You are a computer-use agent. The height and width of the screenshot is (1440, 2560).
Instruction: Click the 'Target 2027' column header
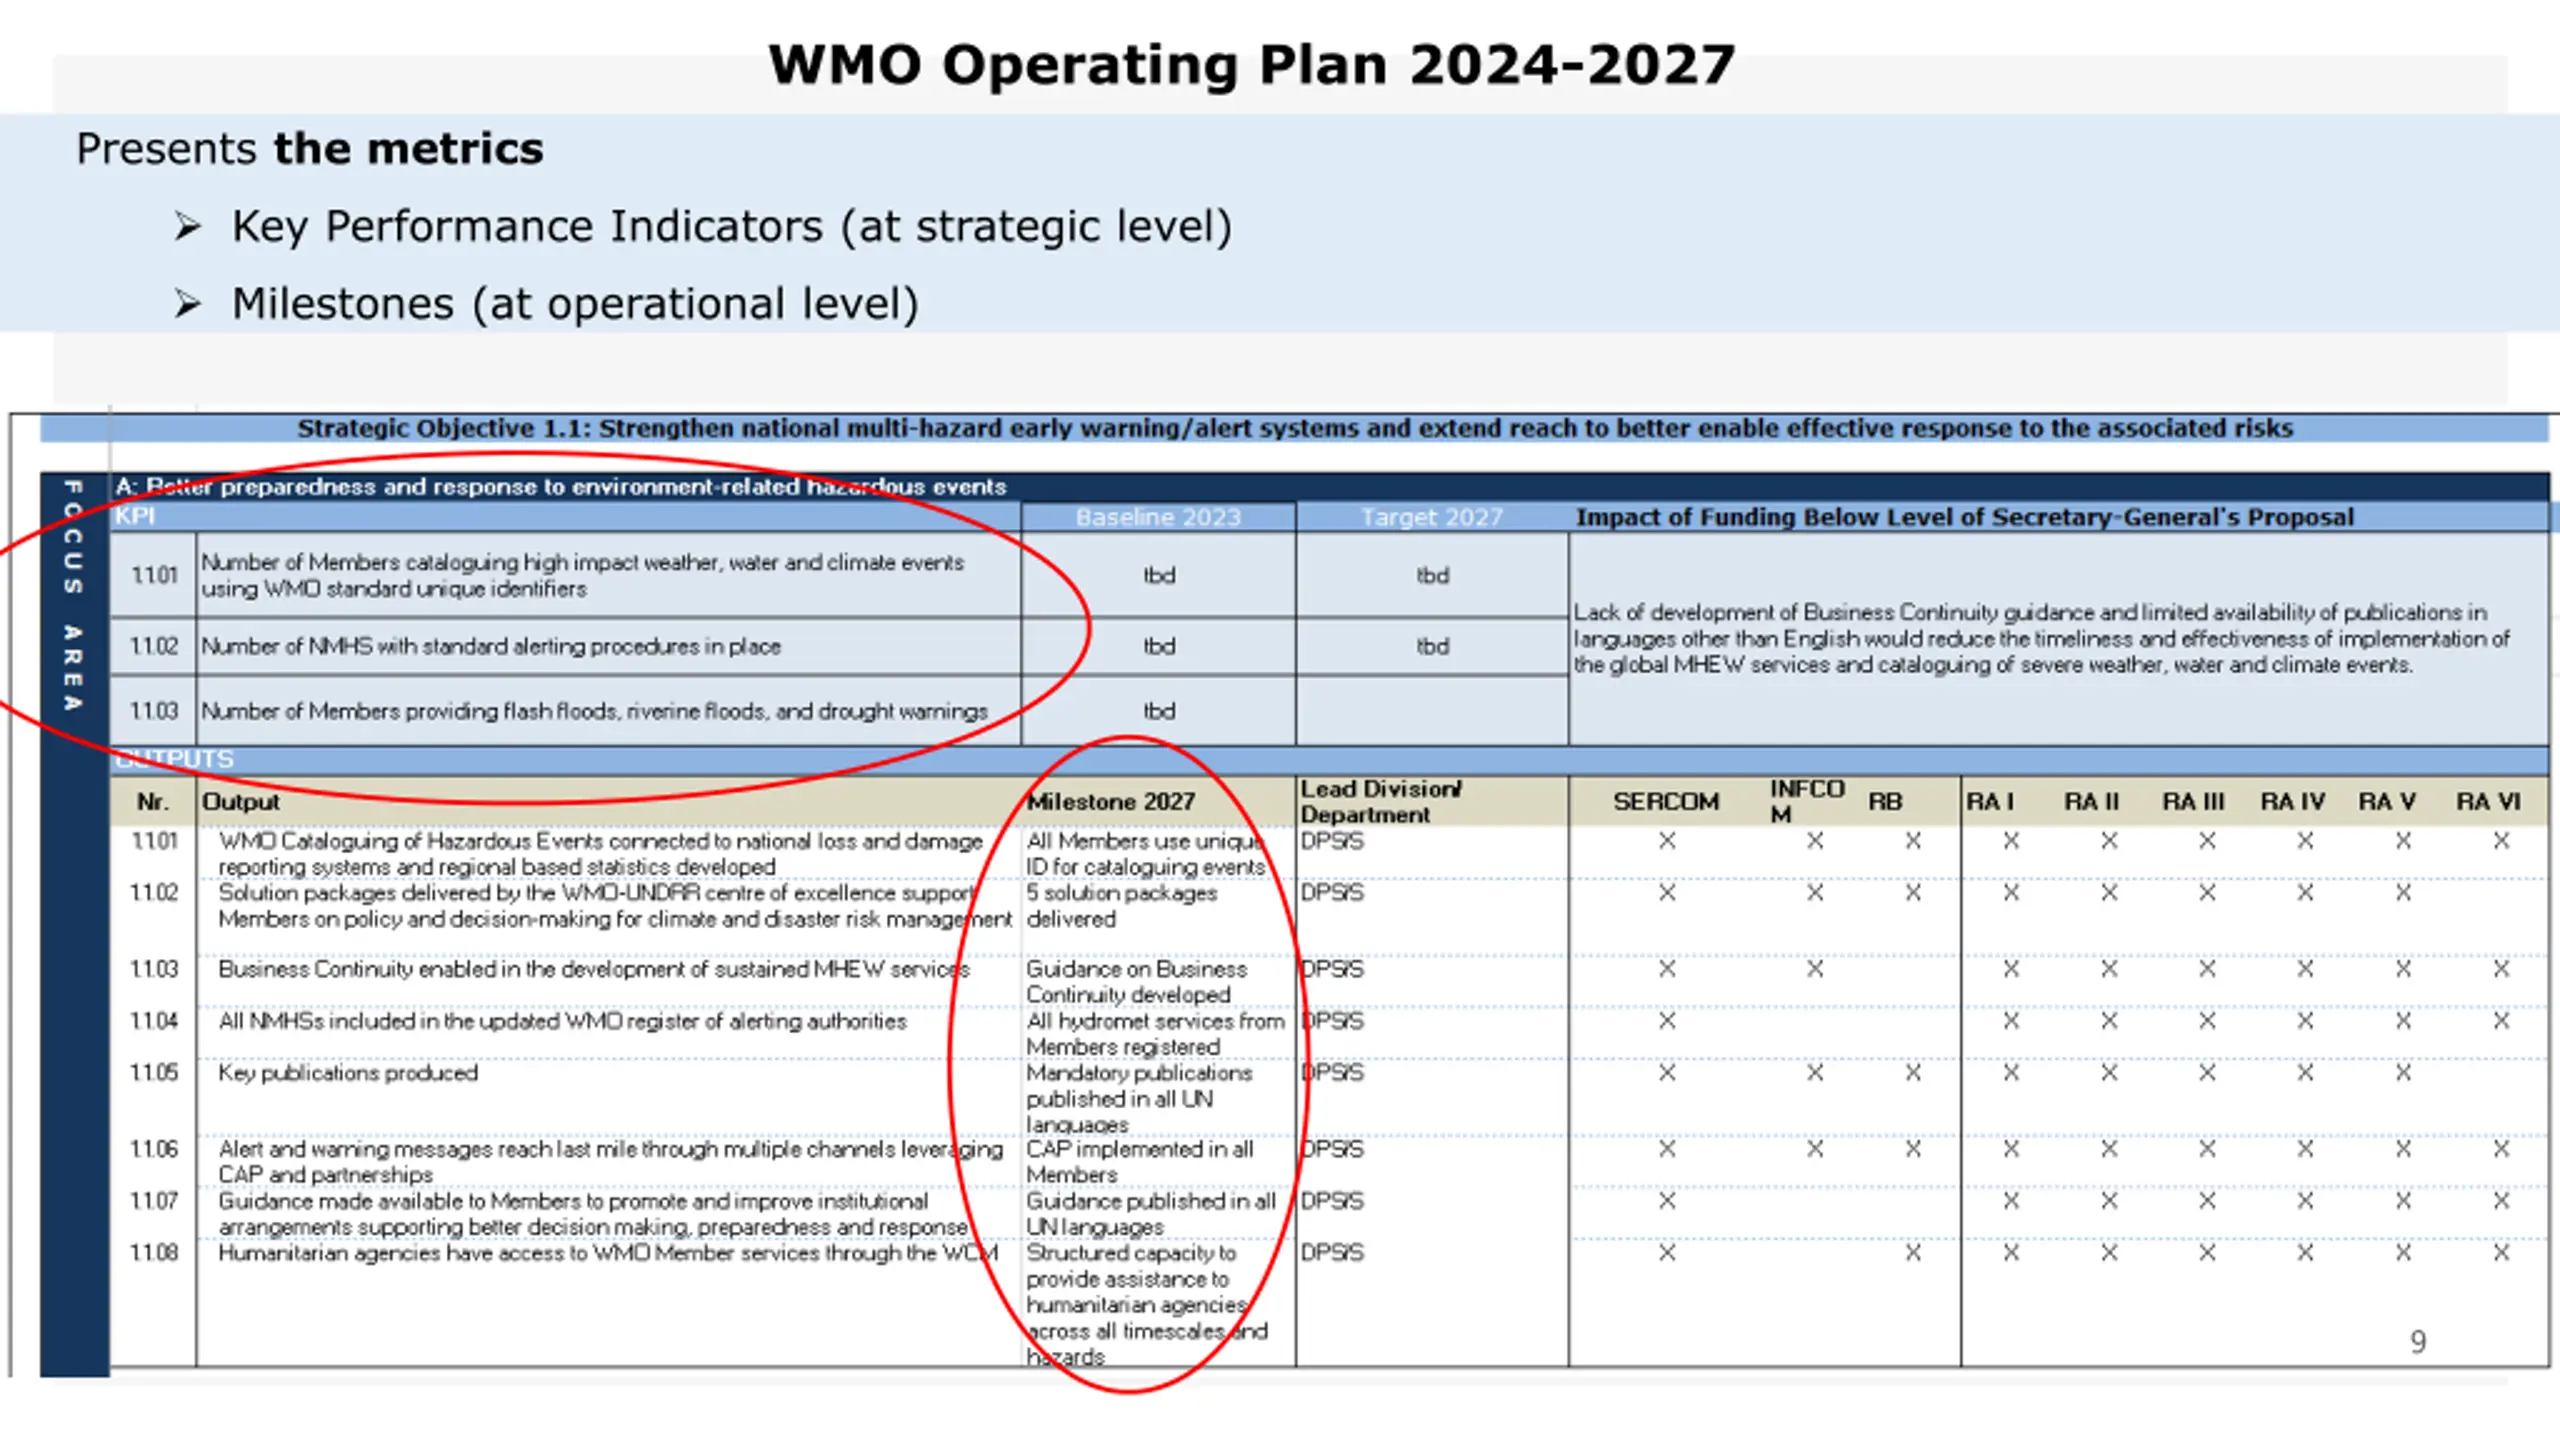[1432, 517]
